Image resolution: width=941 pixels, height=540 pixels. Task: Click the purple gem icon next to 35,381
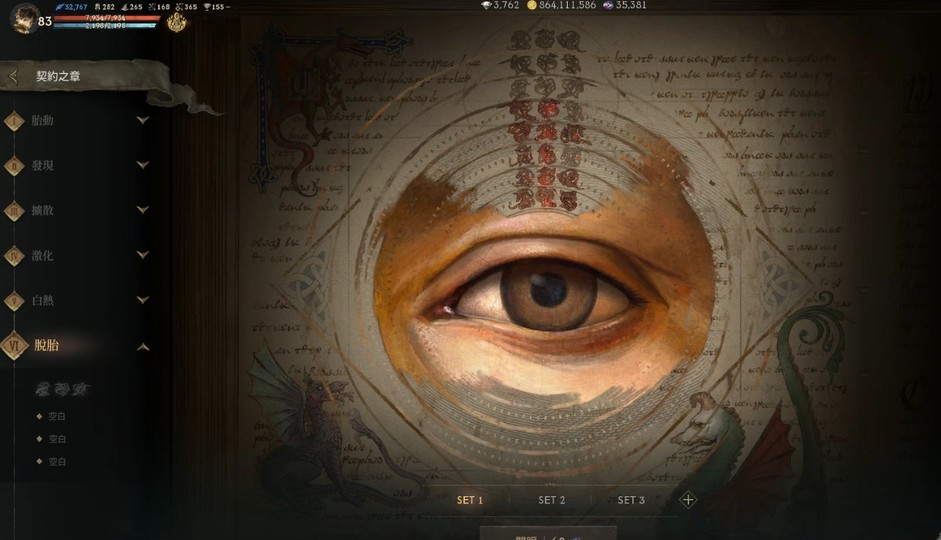click(x=608, y=5)
